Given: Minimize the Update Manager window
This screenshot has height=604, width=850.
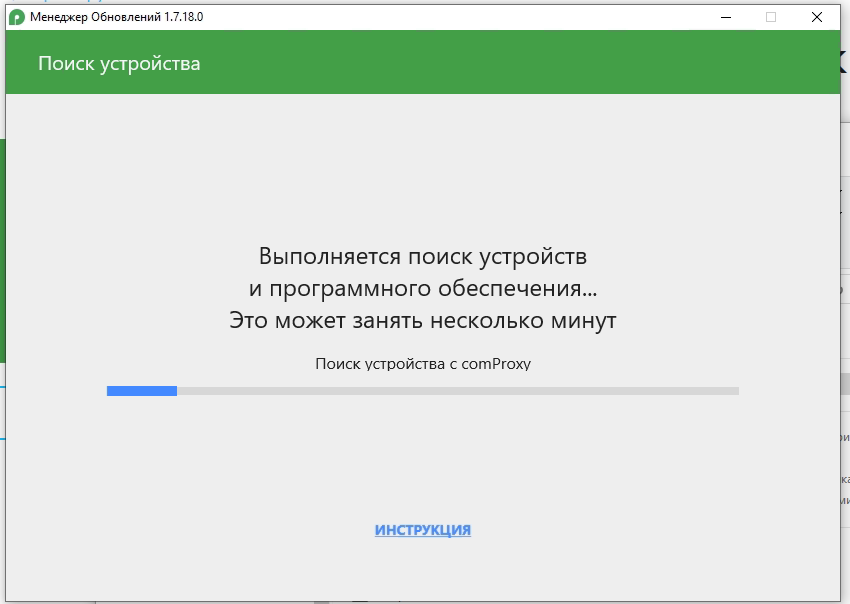Looking at the screenshot, I should click(725, 17).
